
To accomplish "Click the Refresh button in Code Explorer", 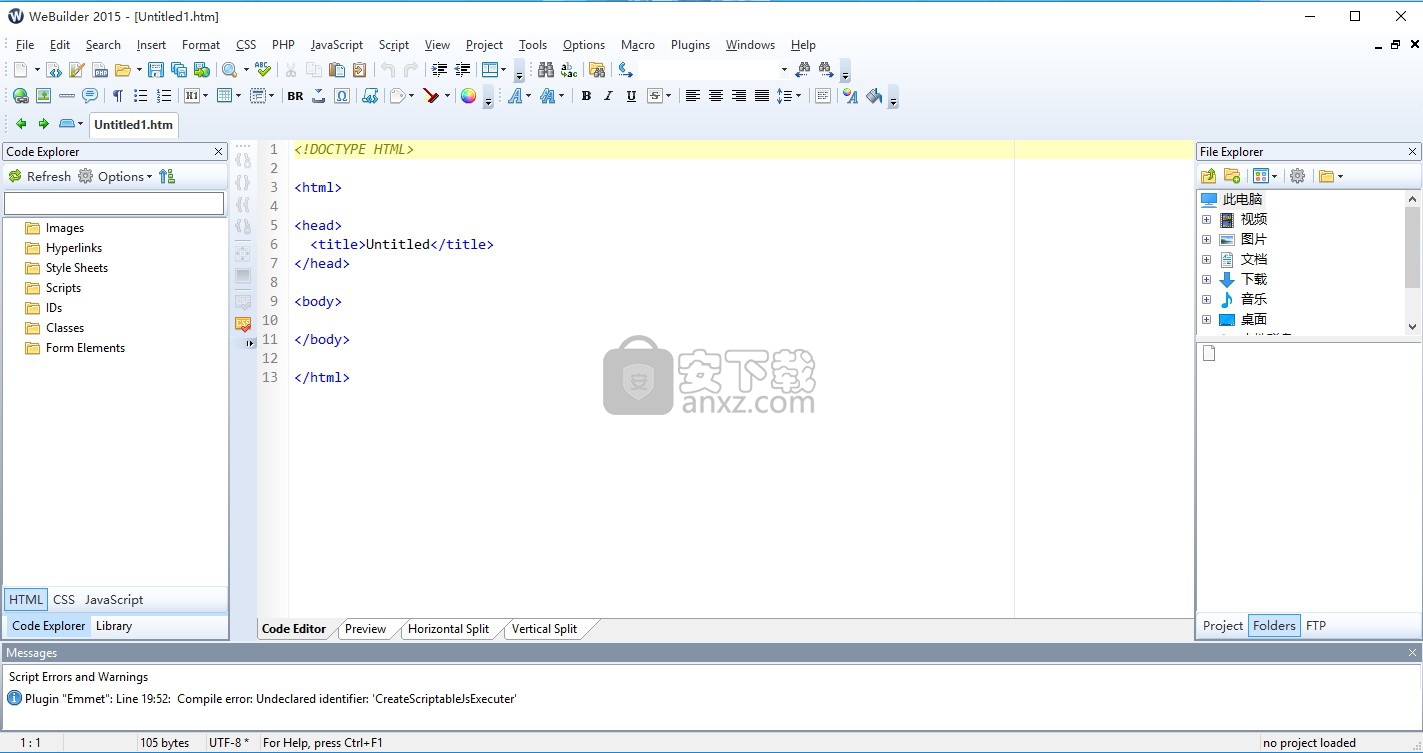I will 40,176.
